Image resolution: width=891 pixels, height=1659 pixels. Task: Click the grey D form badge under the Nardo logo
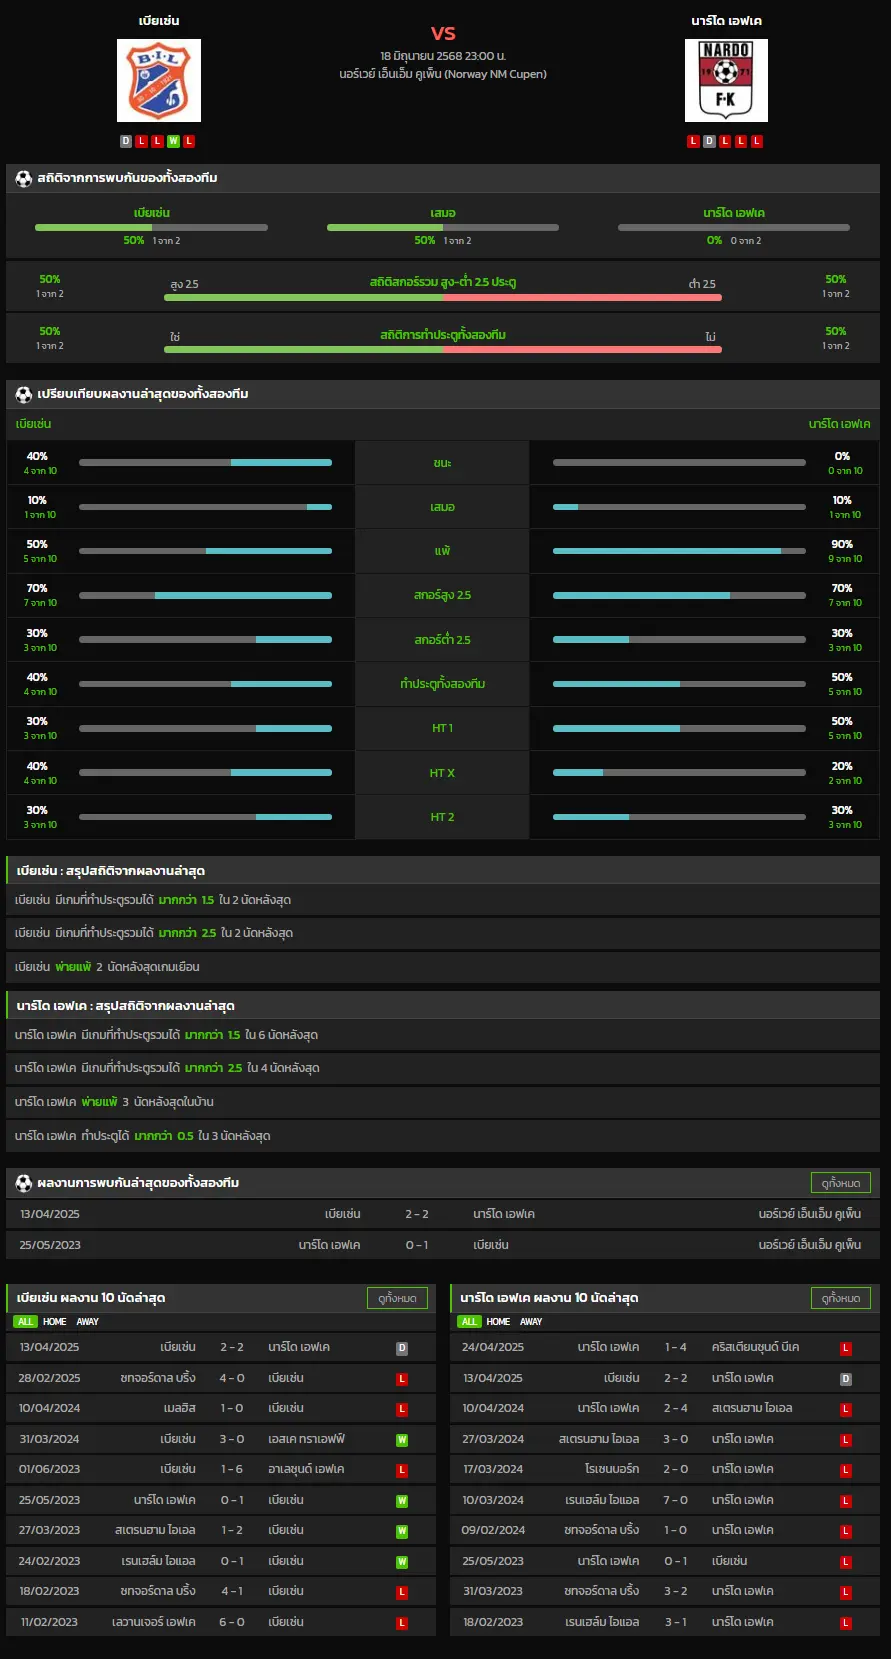point(709,141)
